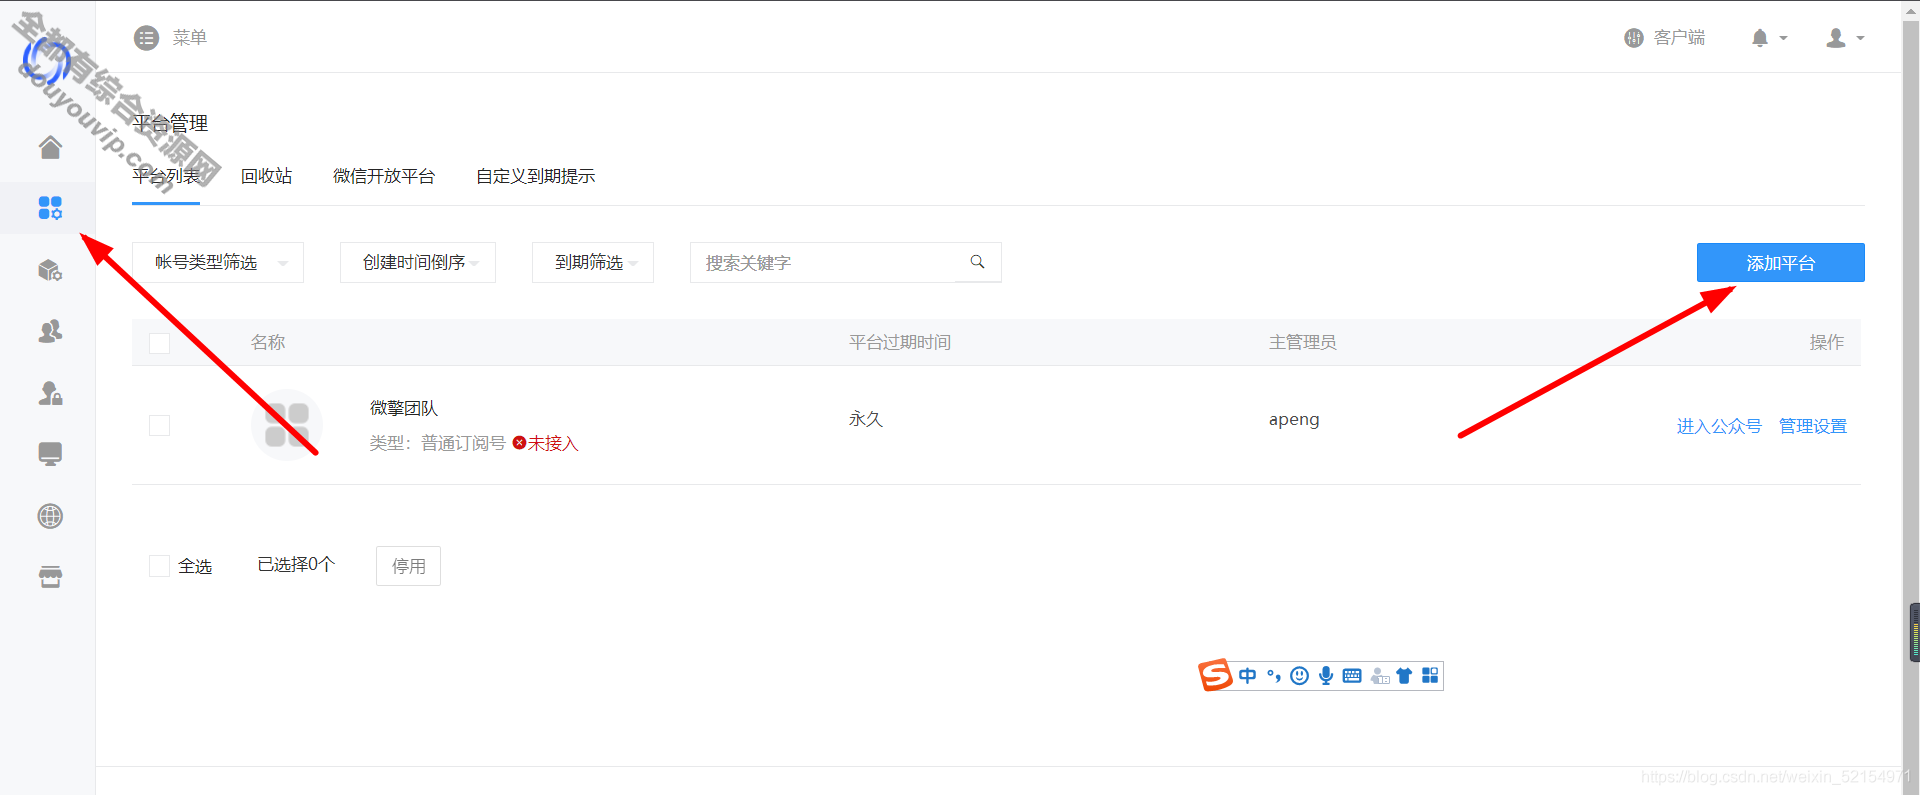Click the 平台过期时间 column header
This screenshot has height=795, width=1920.
(900, 342)
